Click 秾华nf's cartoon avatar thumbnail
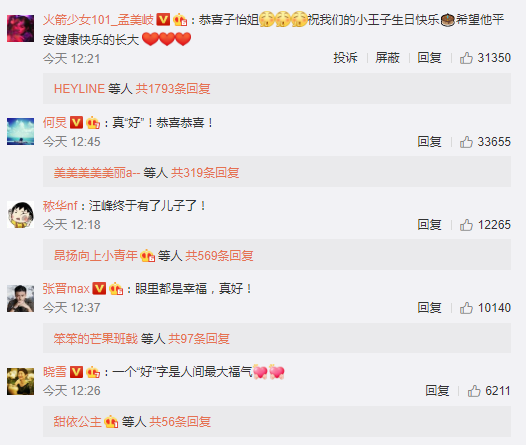This screenshot has width=526, height=445. tap(20, 215)
